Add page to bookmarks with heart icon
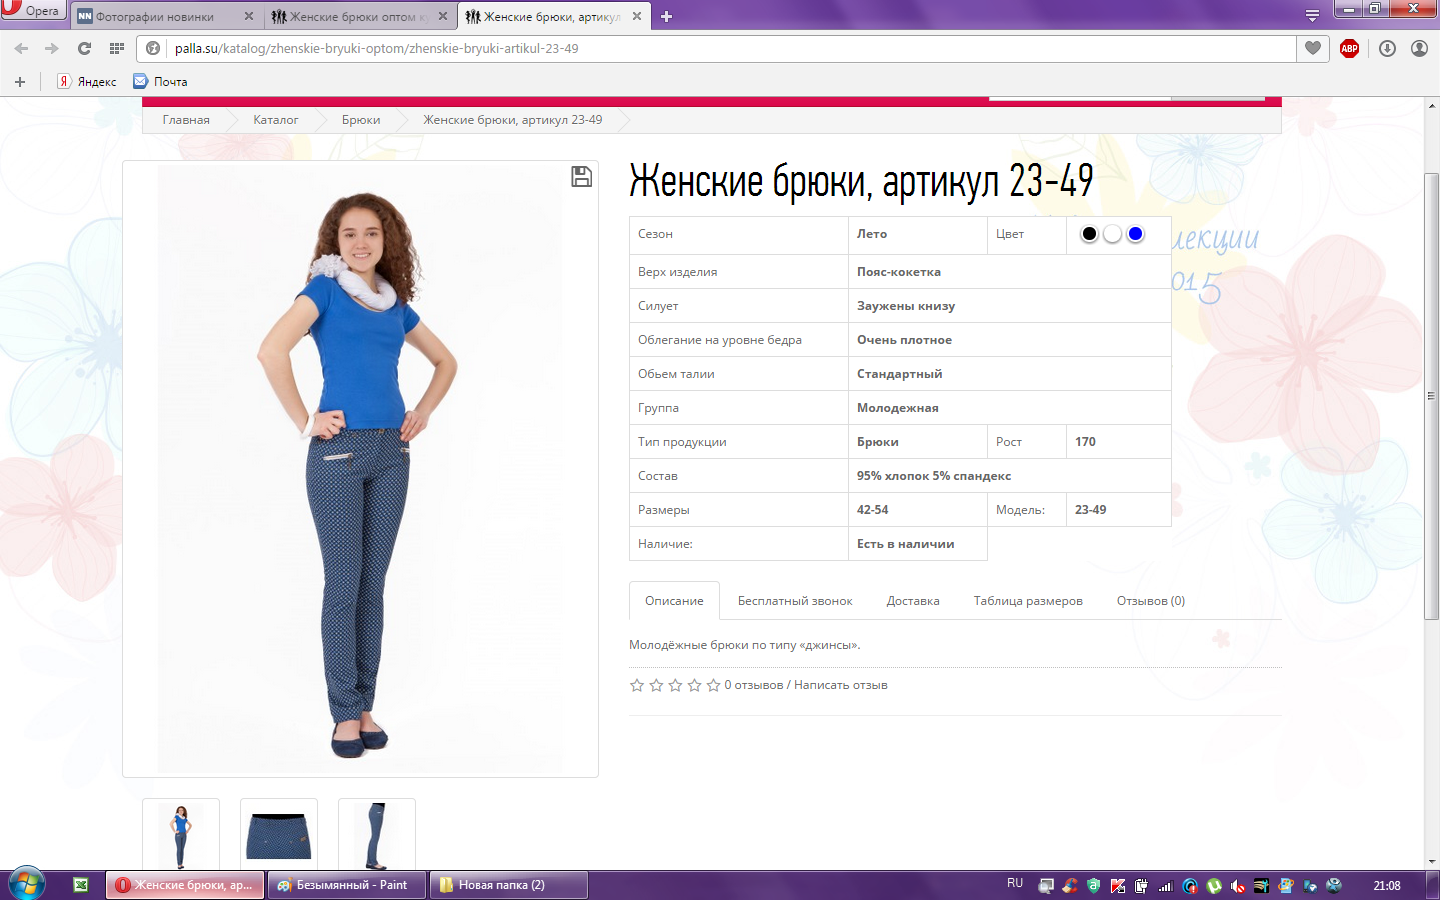Image resolution: width=1440 pixels, height=900 pixels. tap(1313, 48)
